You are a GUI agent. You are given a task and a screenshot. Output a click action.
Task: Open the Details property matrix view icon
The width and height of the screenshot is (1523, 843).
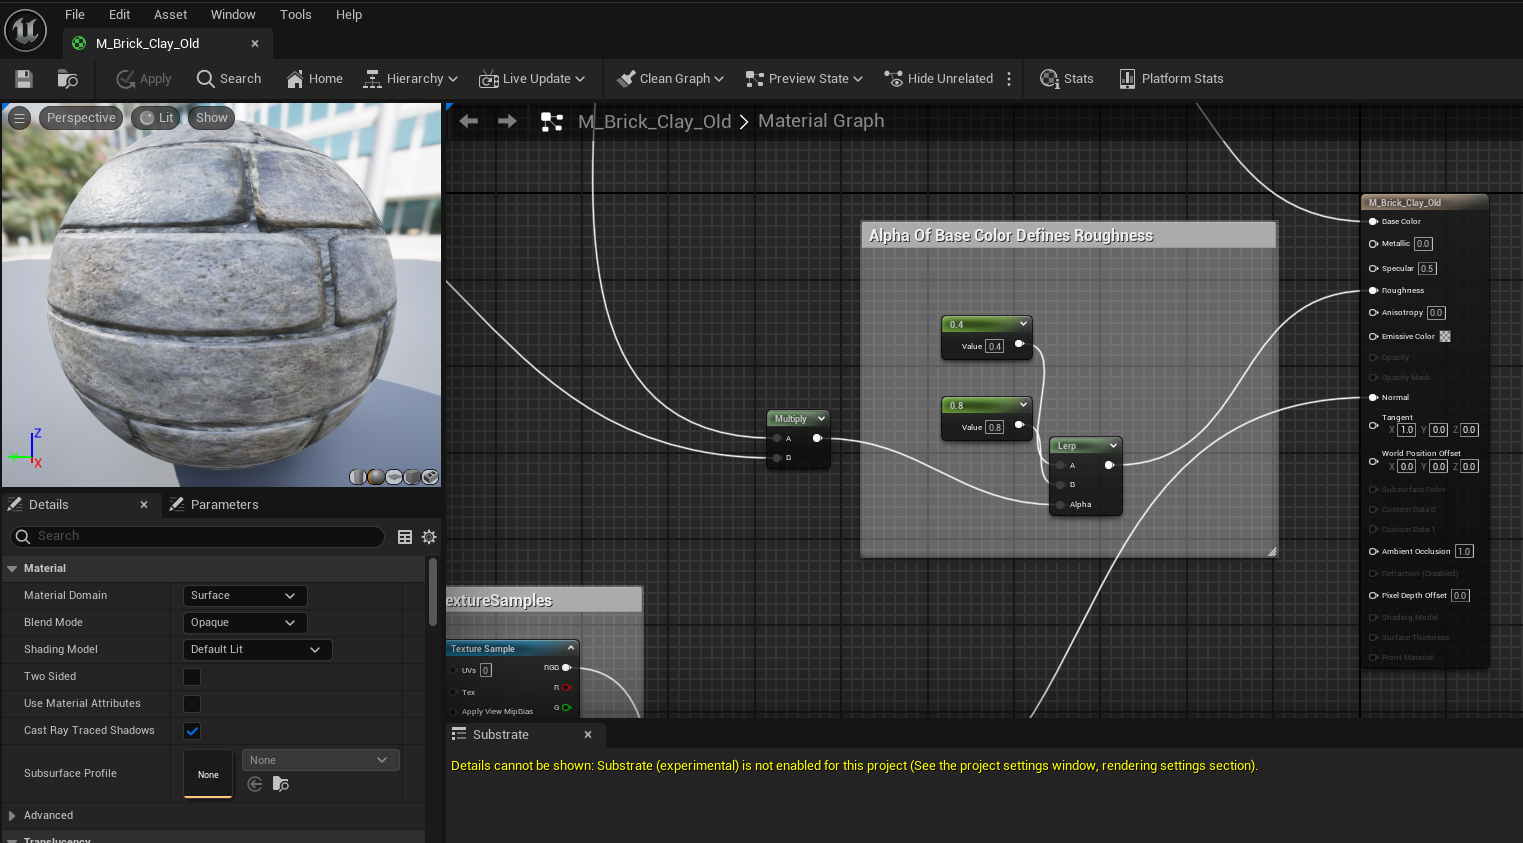pos(405,537)
